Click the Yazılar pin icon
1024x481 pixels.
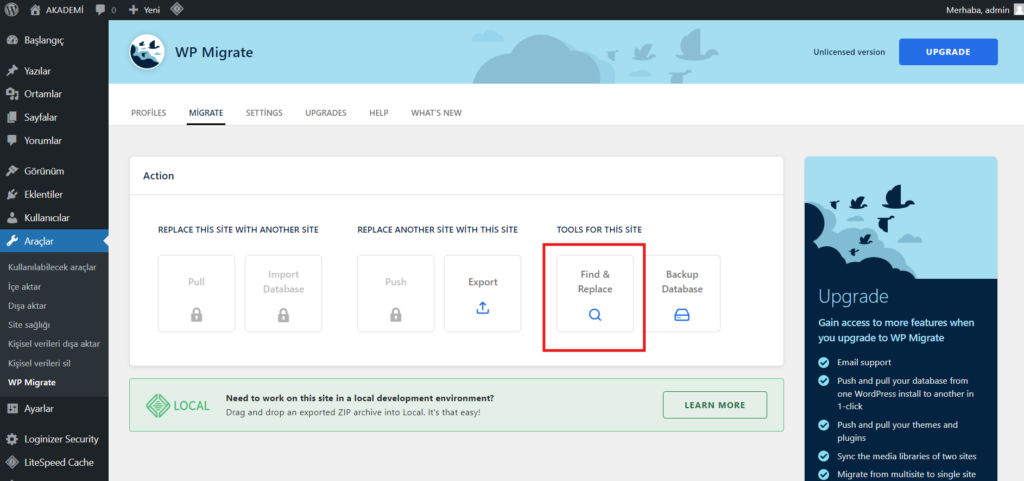pyautogui.click(x=12, y=70)
